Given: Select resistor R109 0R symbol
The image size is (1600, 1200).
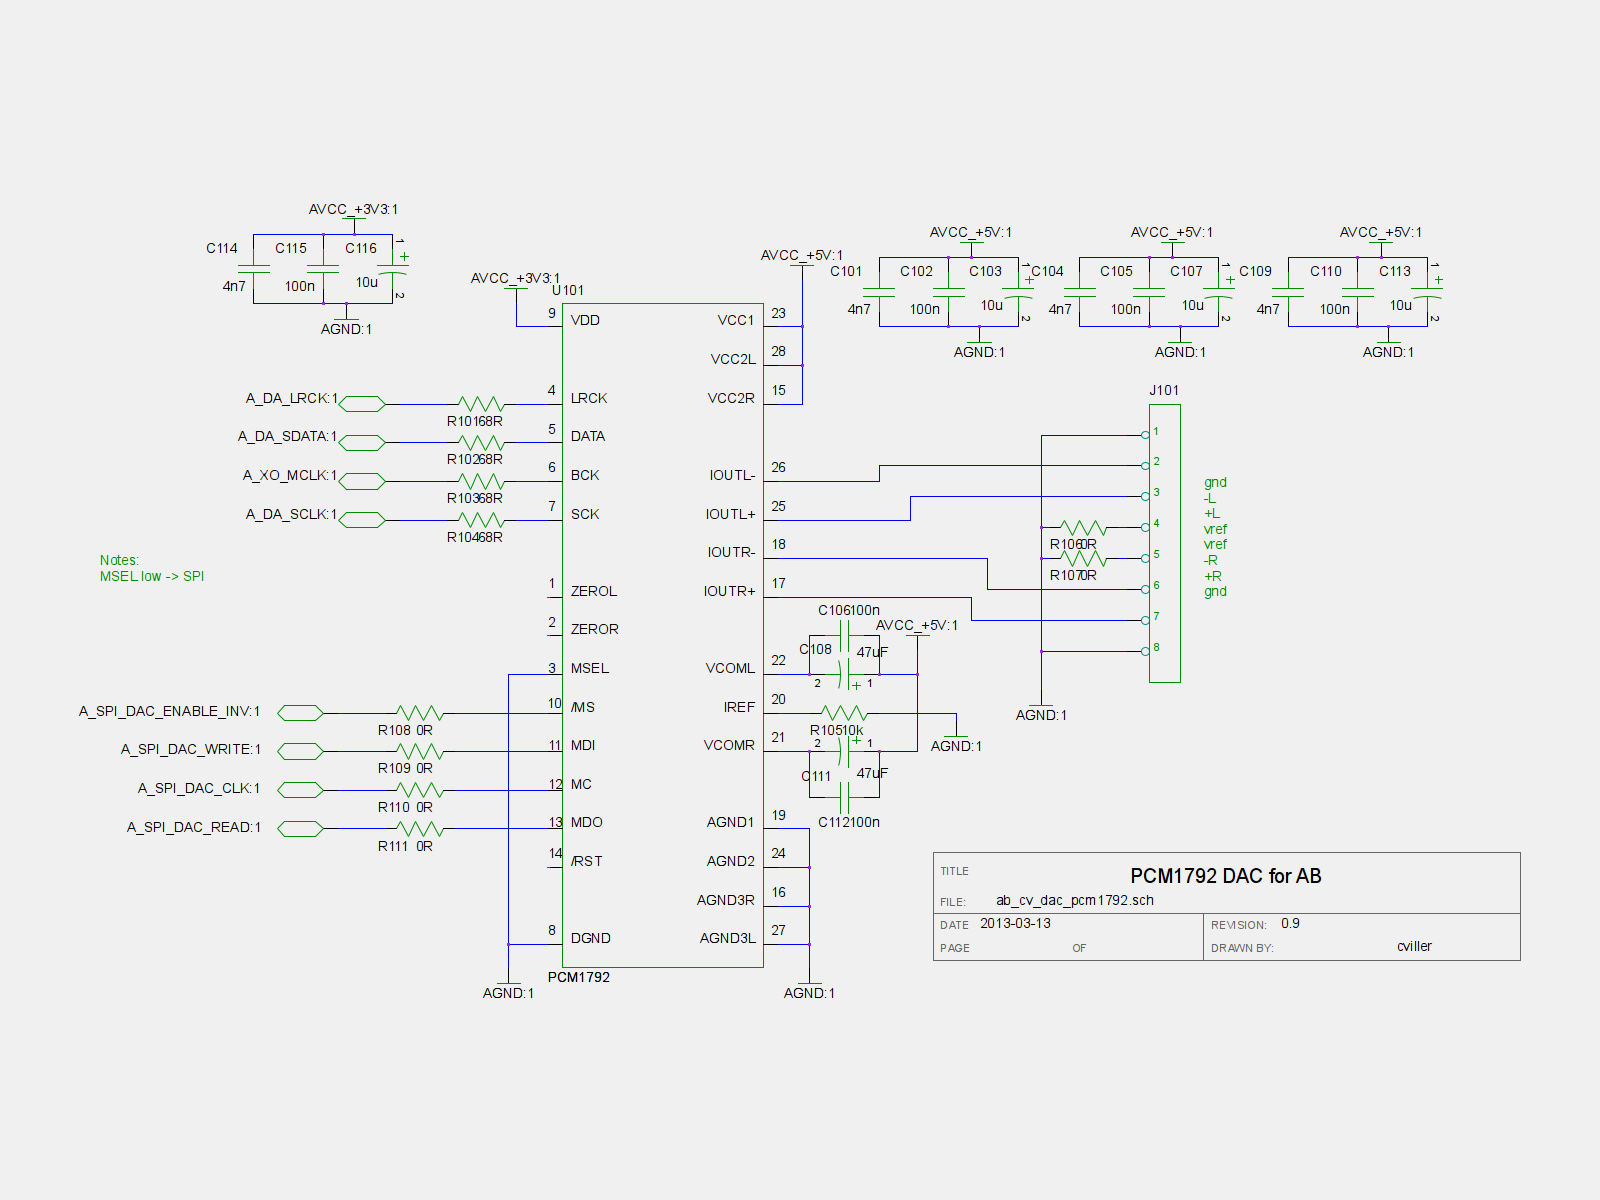Looking at the screenshot, I should coord(420,751).
